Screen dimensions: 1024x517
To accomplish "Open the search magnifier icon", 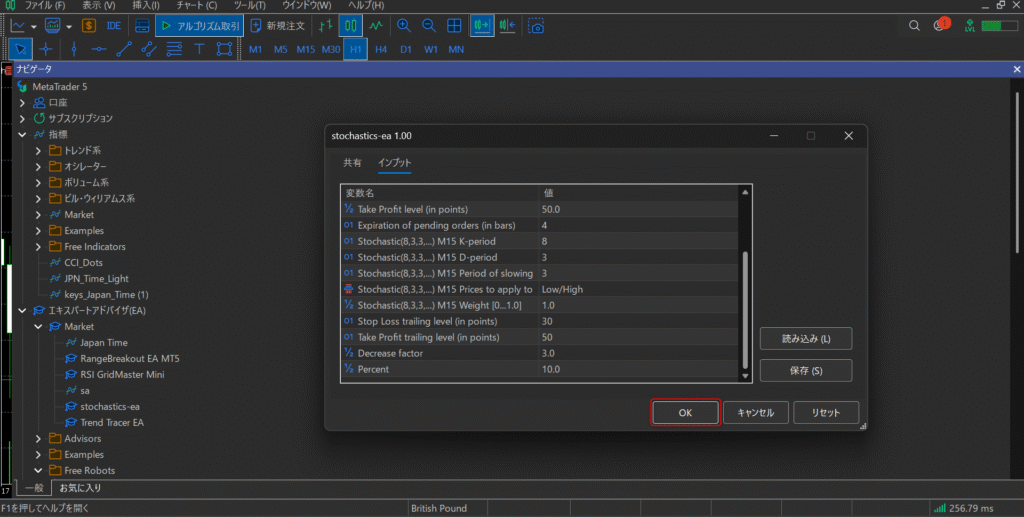I will point(914,25).
